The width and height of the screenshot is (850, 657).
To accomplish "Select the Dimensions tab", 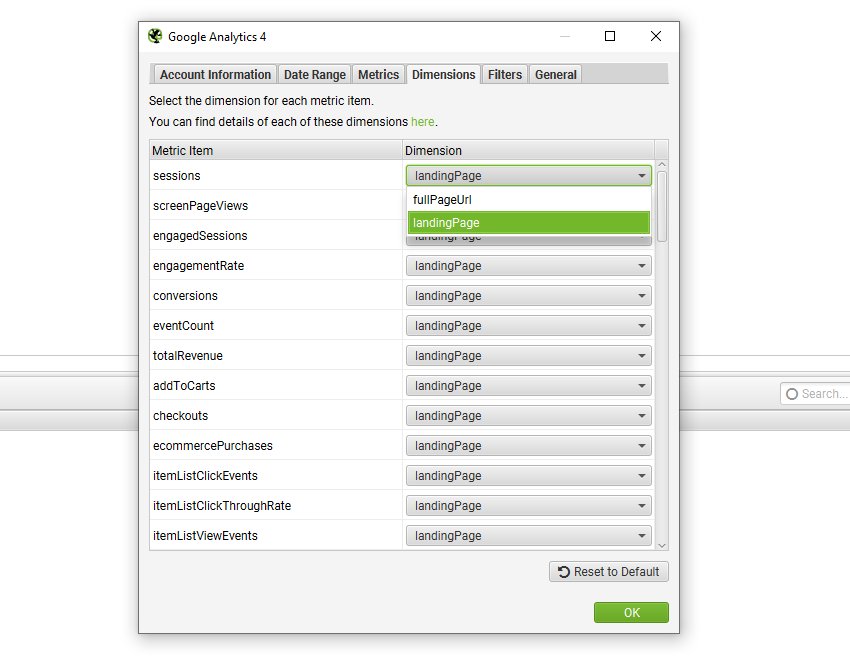I will pyautogui.click(x=443, y=74).
